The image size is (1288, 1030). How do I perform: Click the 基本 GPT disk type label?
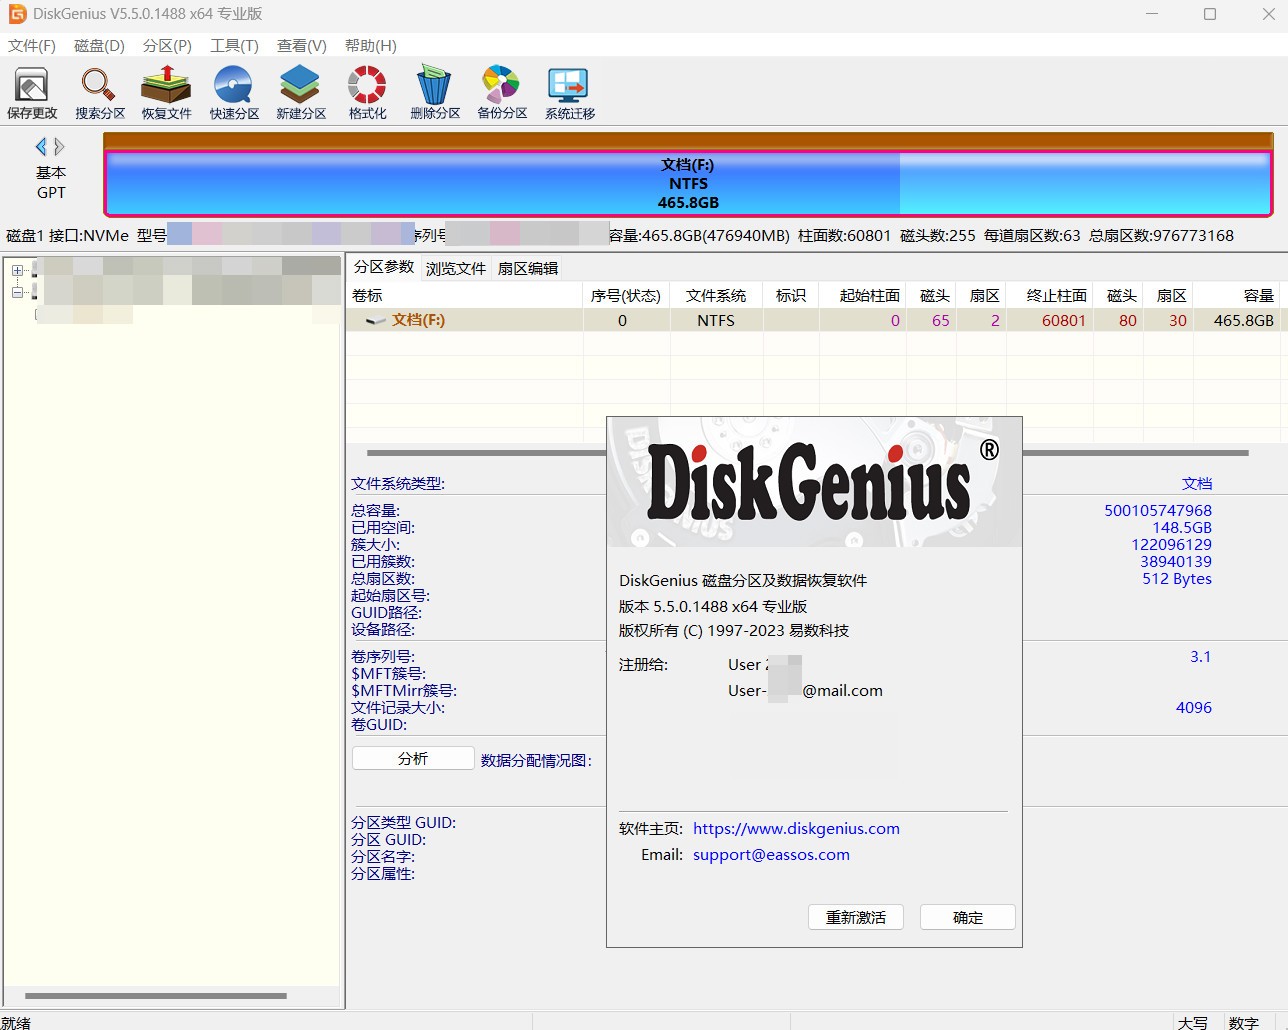point(51,182)
